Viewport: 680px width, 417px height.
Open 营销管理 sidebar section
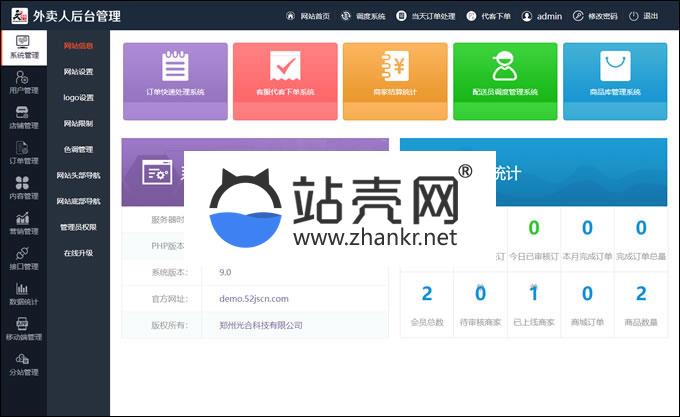tap(23, 223)
